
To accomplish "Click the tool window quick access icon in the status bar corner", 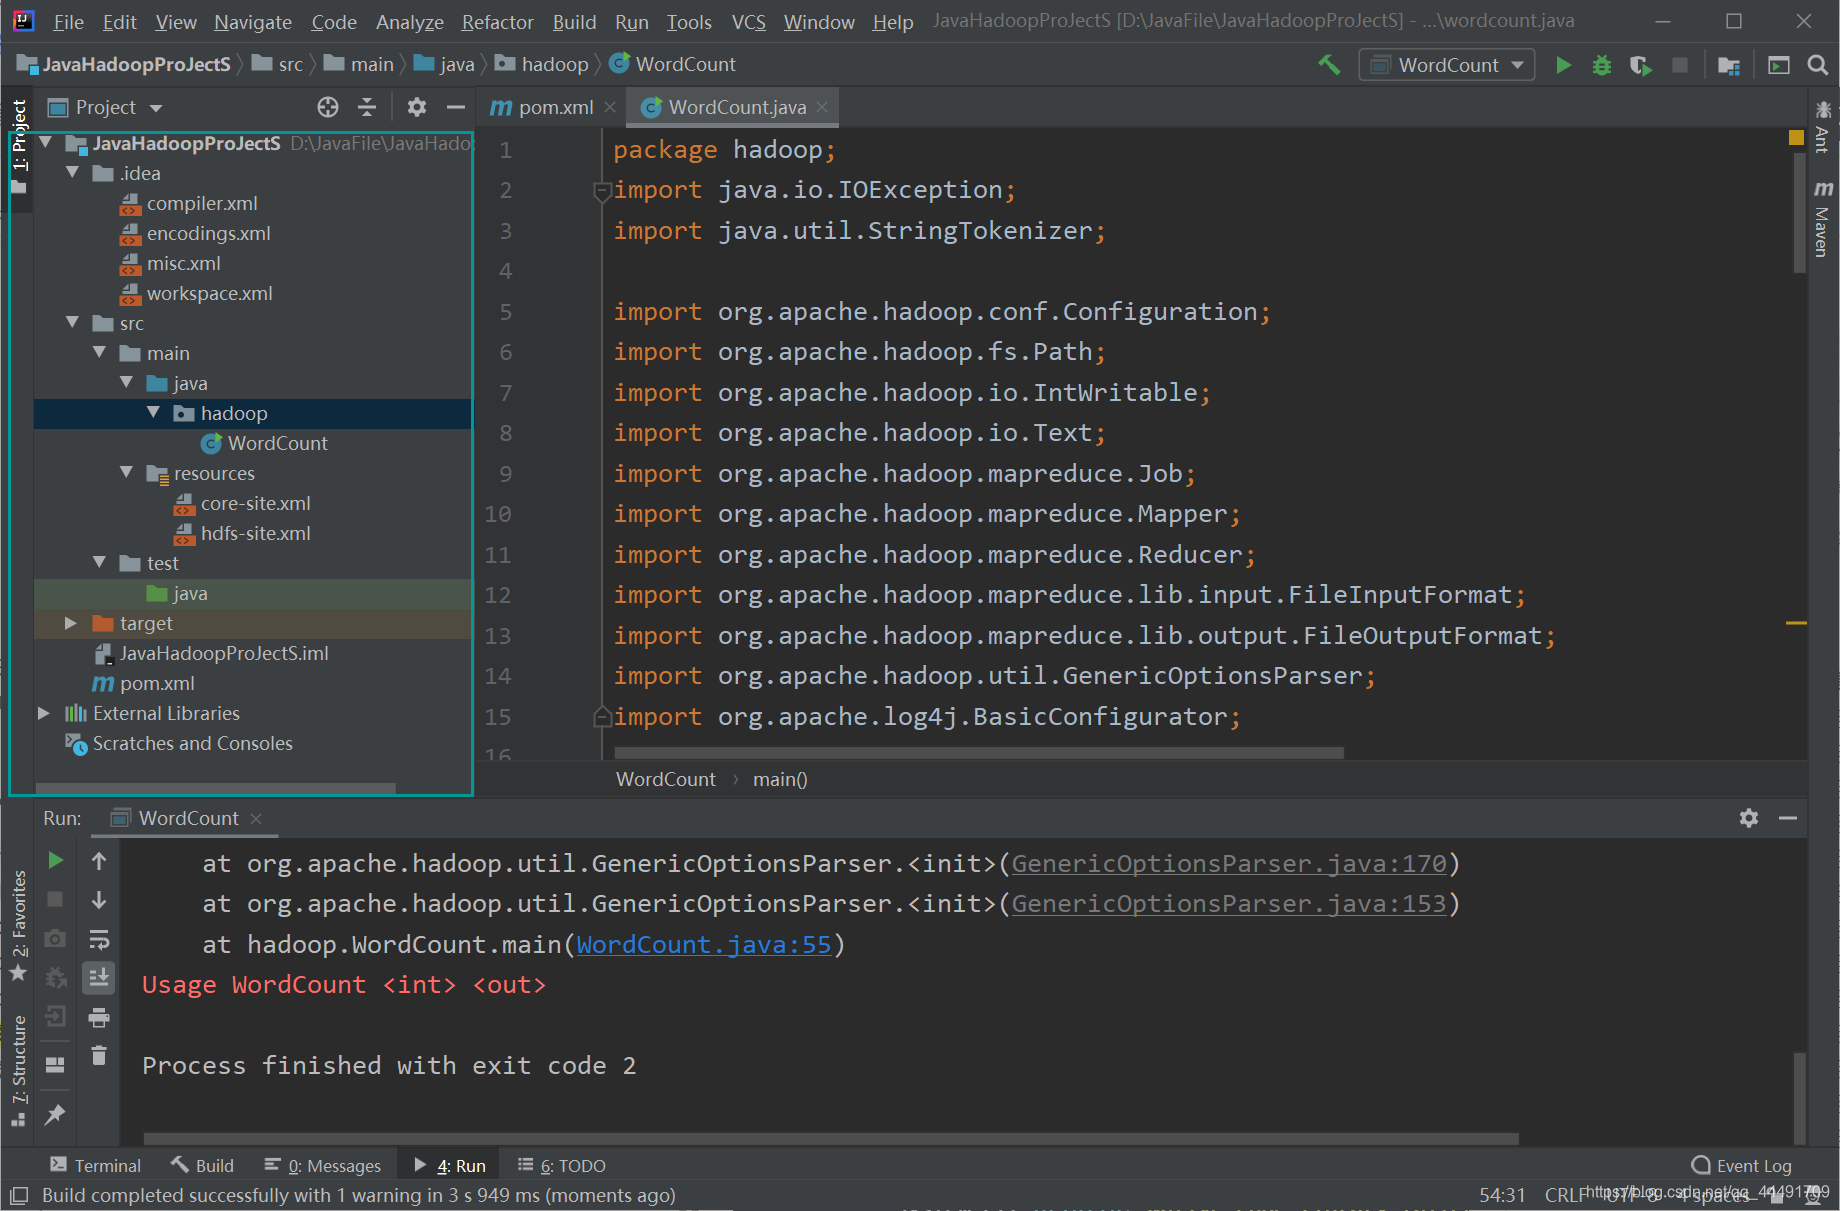I will [19, 1195].
